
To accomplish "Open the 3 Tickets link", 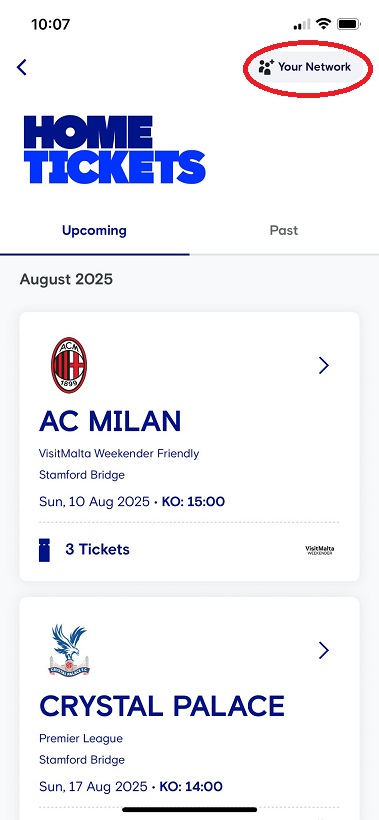I will click(x=97, y=550).
